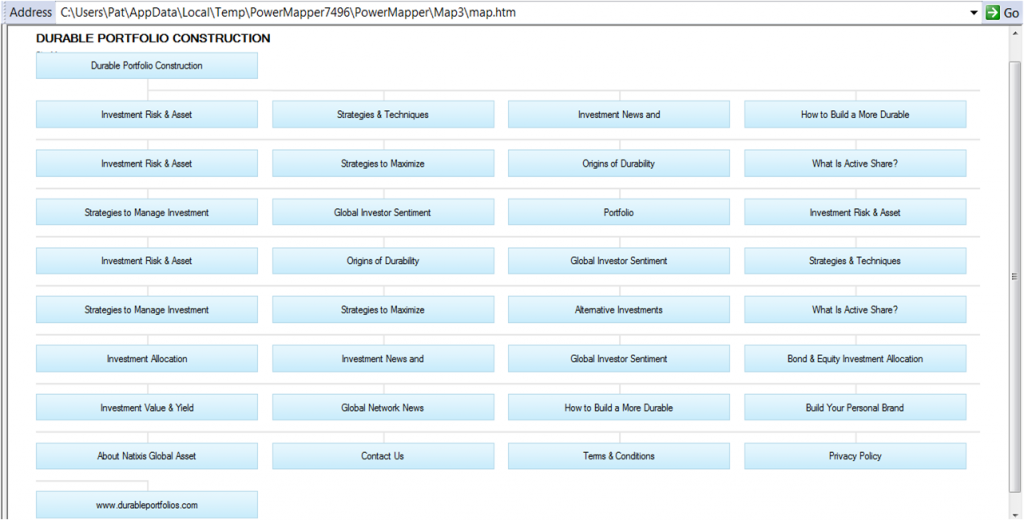Open the Durable Portfolio Construction root box
1024x520 pixels.
pyautogui.click(x=147, y=66)
